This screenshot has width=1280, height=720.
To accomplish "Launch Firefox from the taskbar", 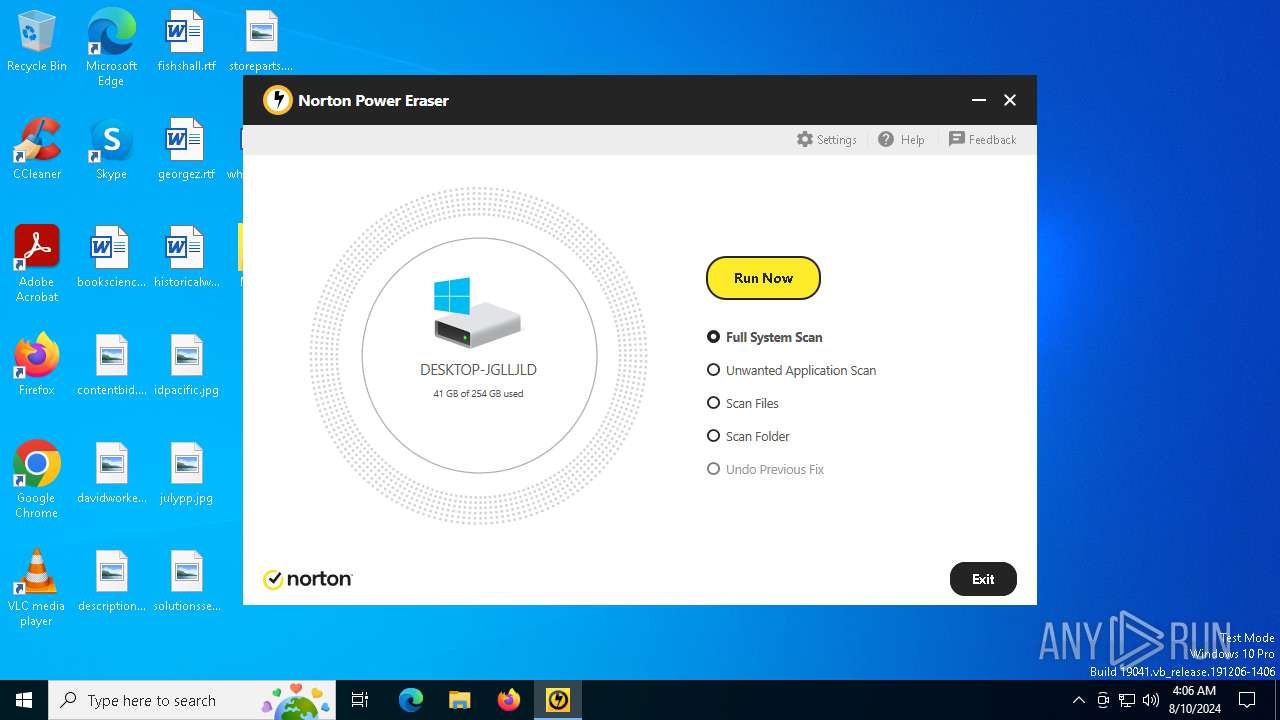I will point(509,700).
